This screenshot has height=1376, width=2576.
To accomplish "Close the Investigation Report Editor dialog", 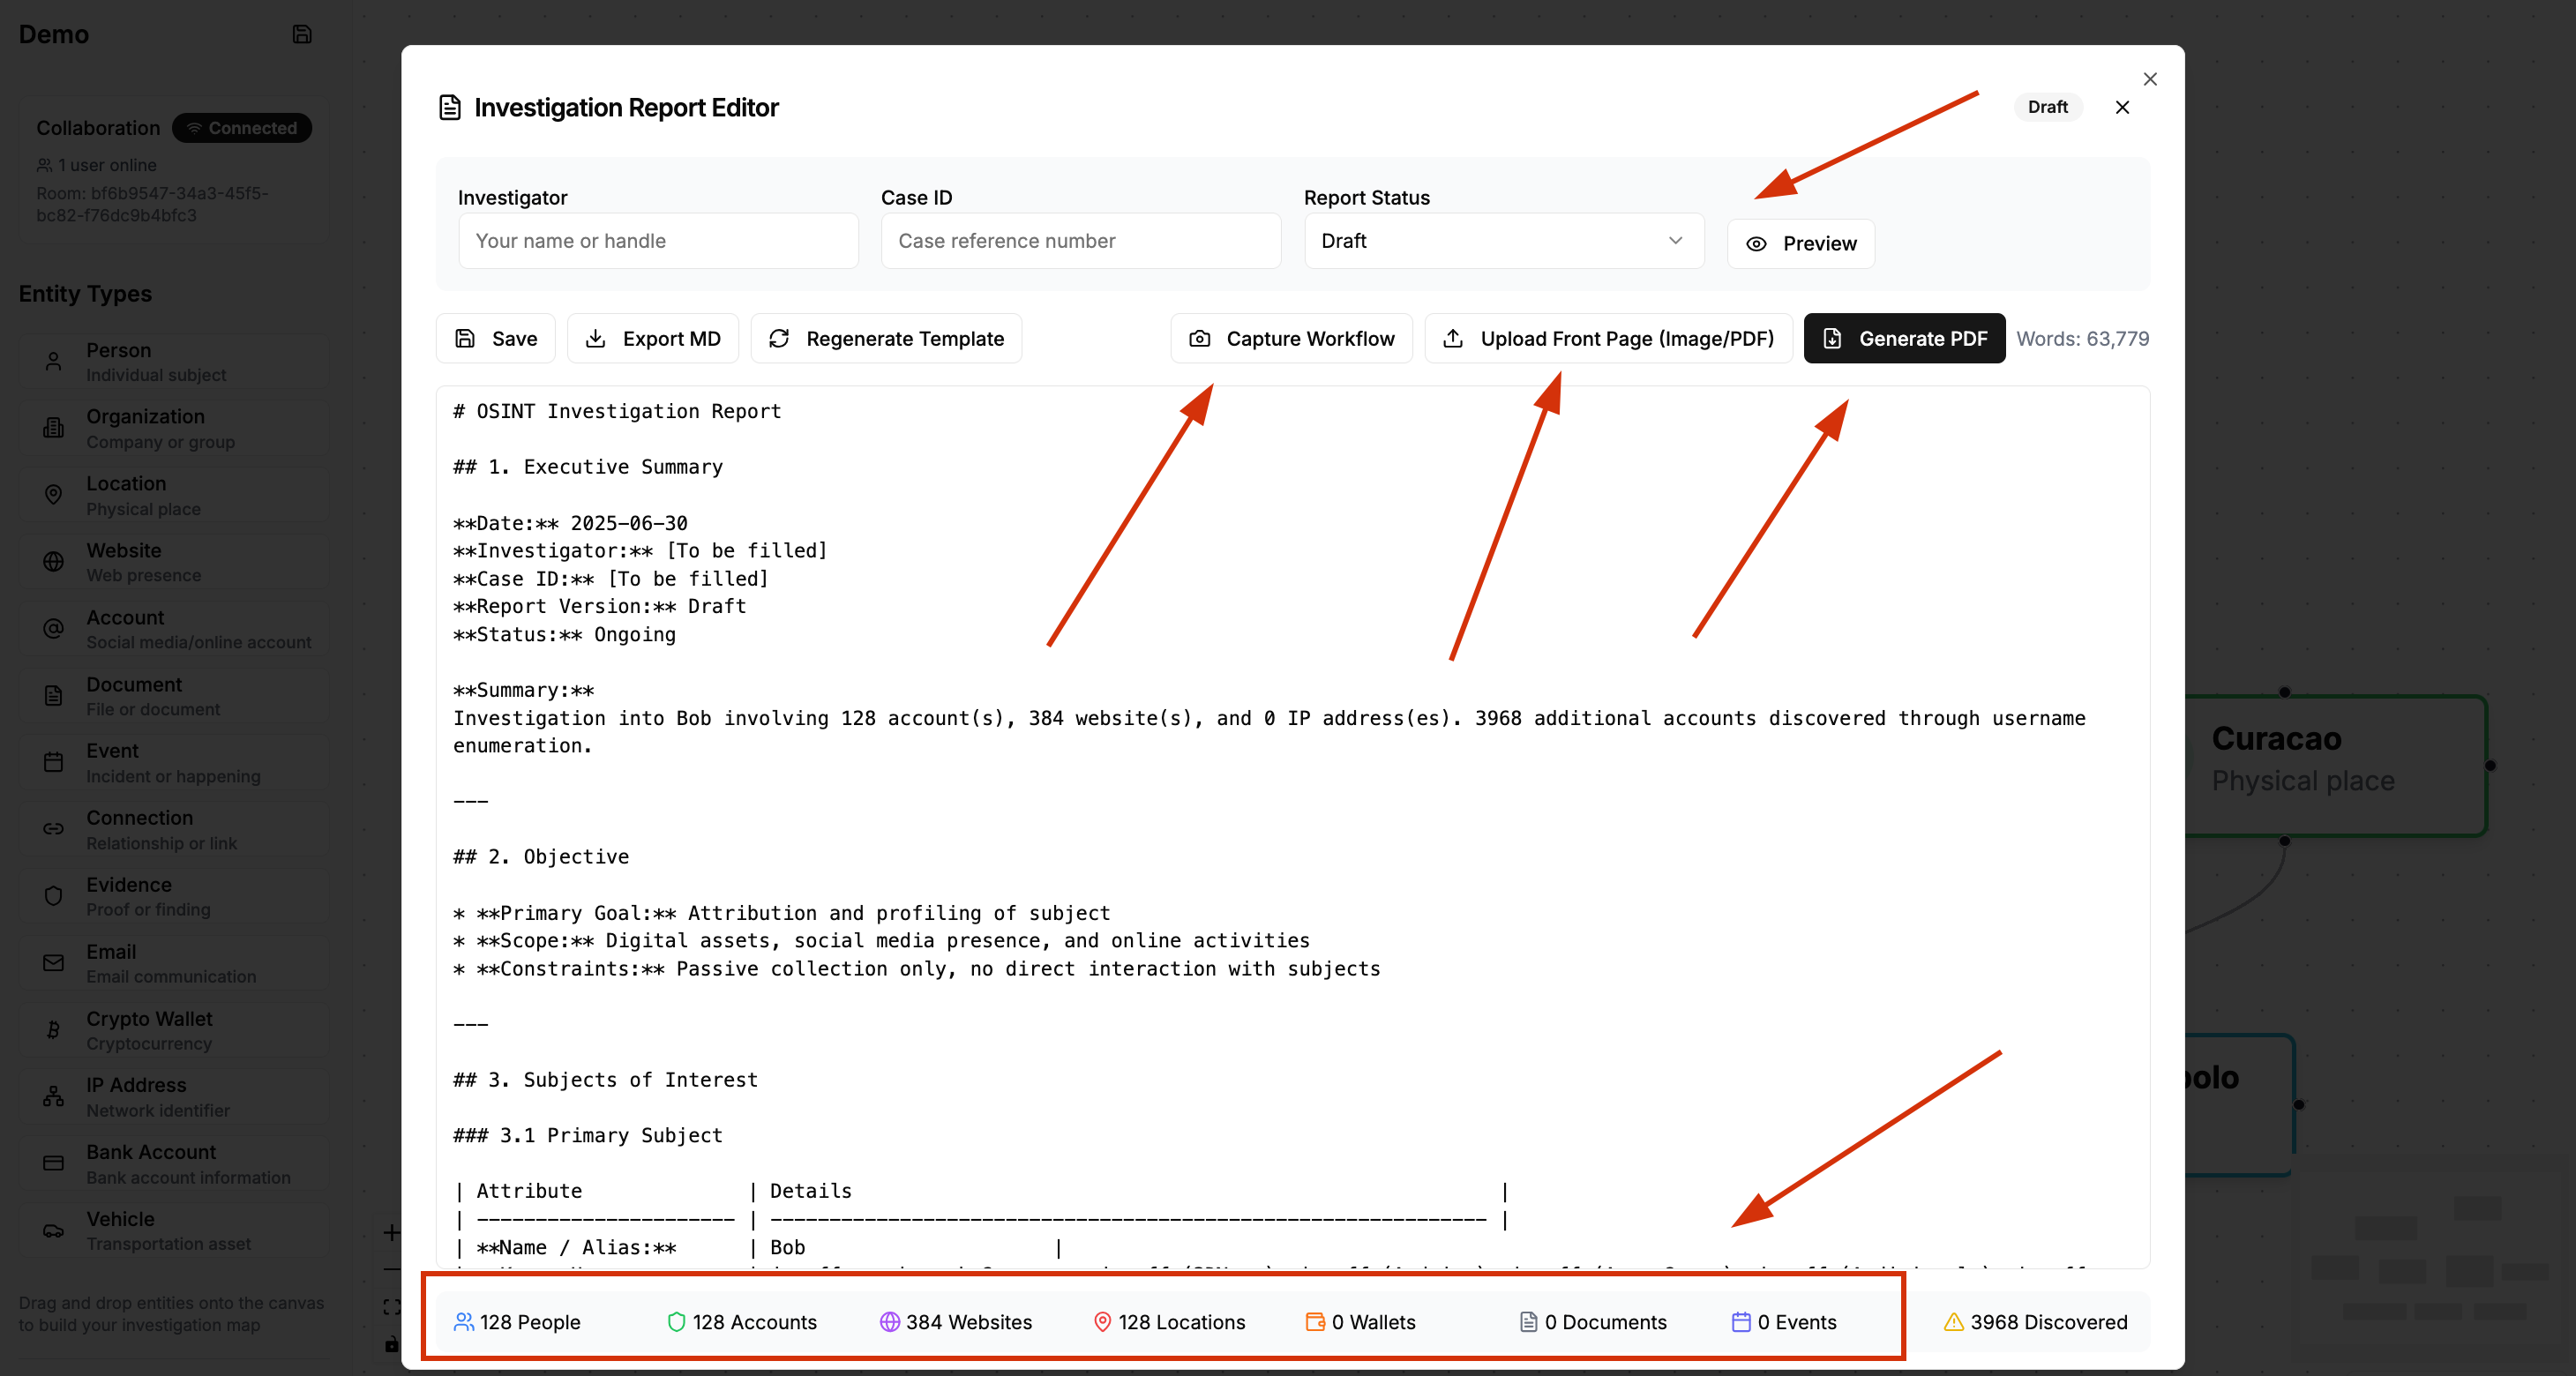I will [2122, 107].
